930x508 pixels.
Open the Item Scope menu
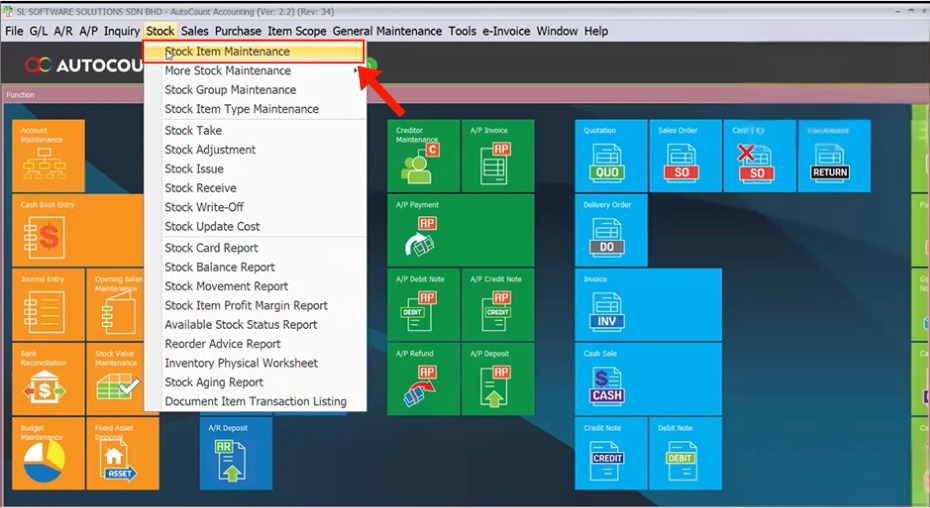pyautogui.click(x=297, y=31)
